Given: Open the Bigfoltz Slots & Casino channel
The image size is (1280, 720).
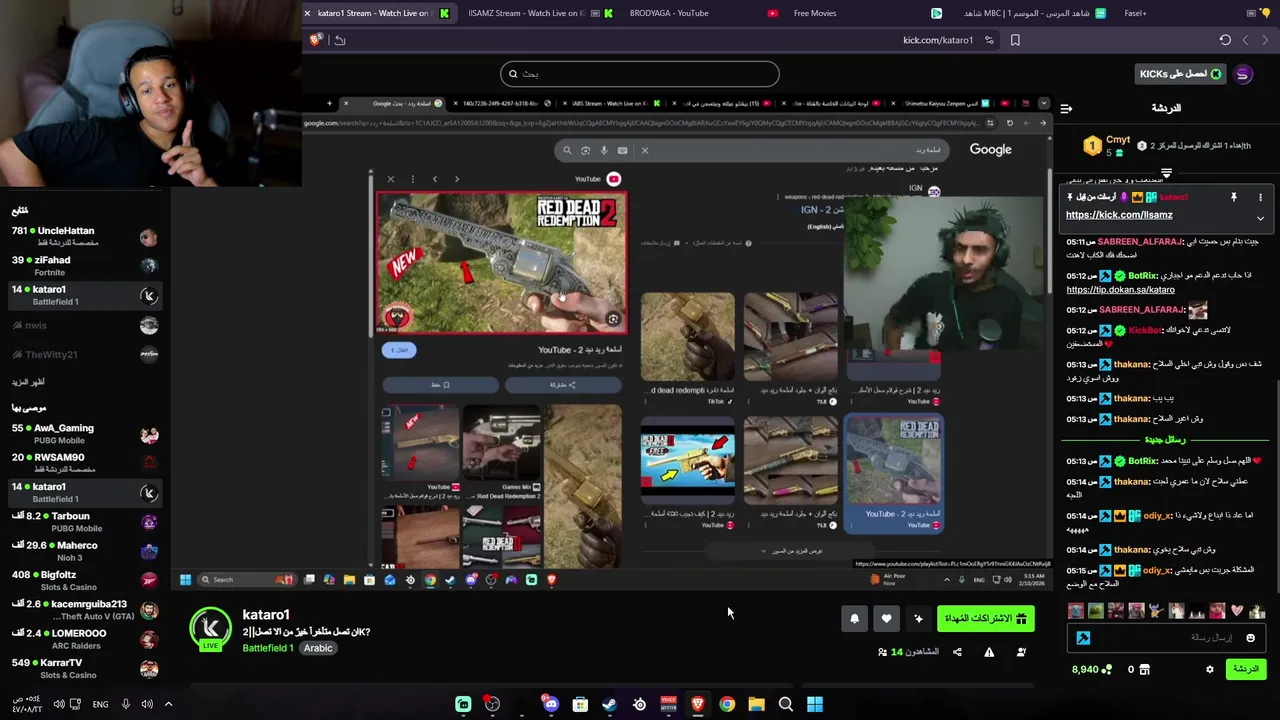Looking at the screenshot, I should pos(84,581).
